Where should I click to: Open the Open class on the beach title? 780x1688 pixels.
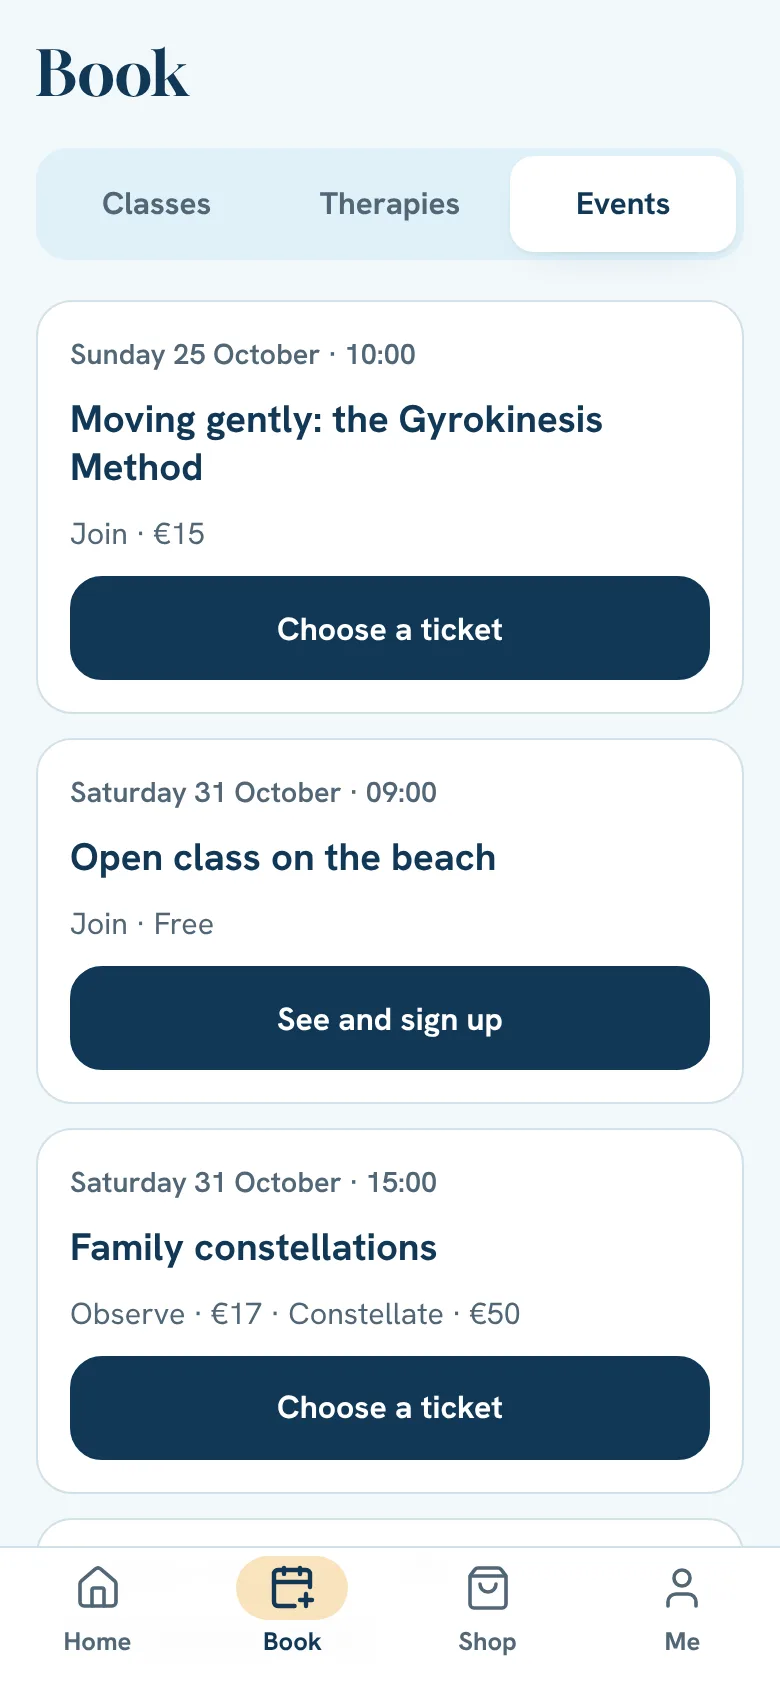[283, 857]
